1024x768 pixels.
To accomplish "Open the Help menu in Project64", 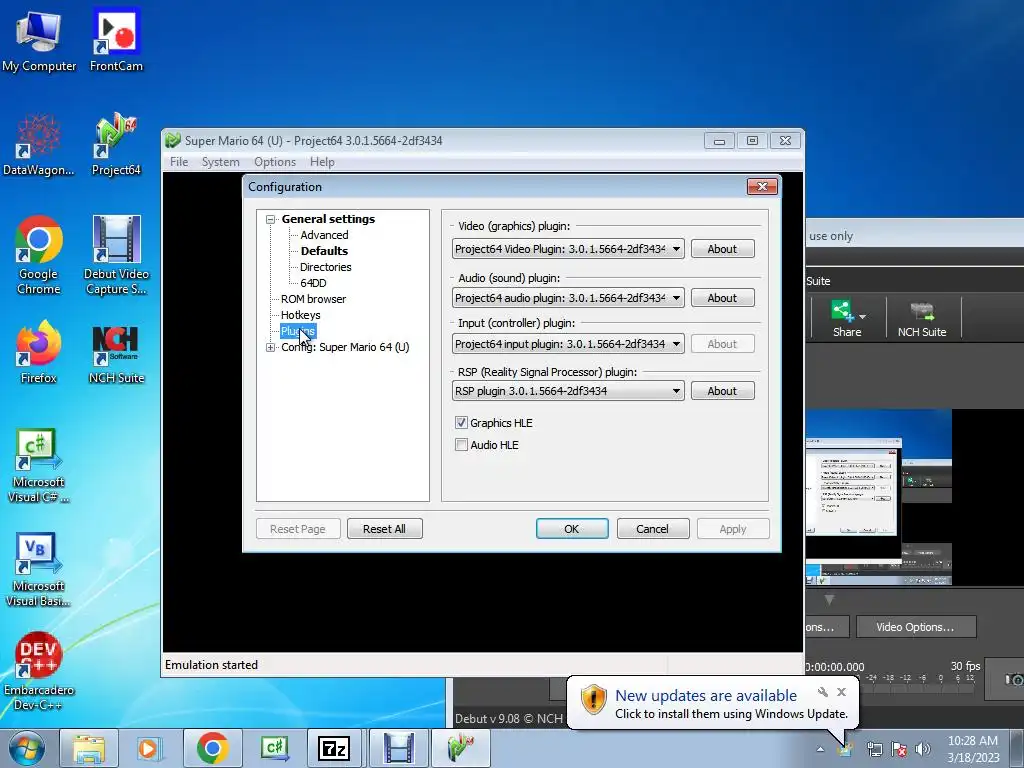I will (322, 162).
